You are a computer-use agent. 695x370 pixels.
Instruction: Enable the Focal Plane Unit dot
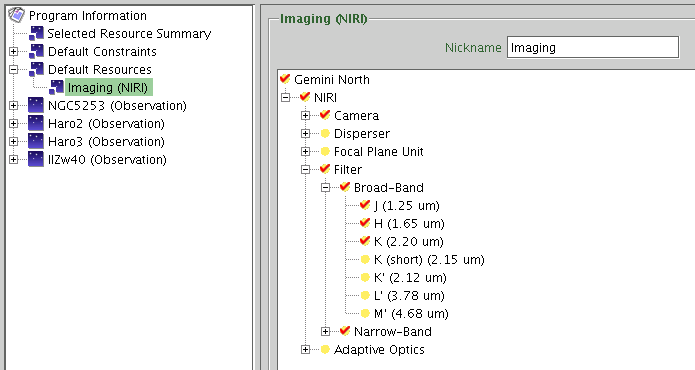325,152
